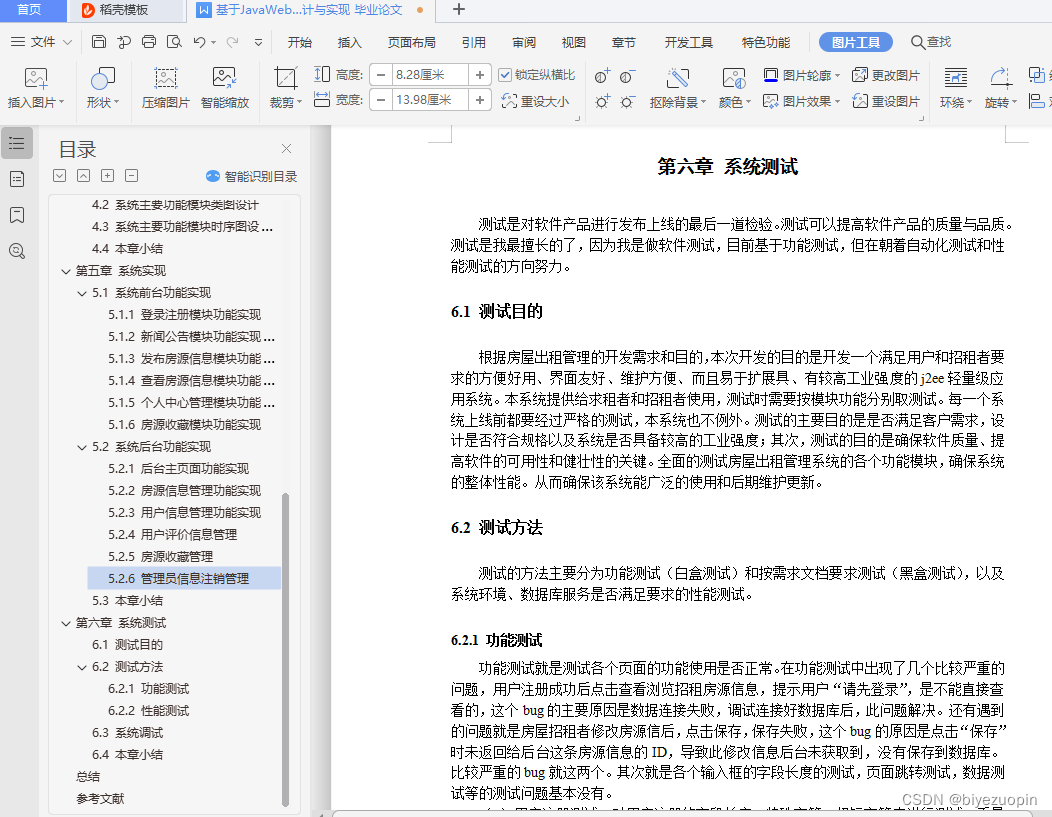
Task: Click Compress Picture icon
Action: pos(166,88)
